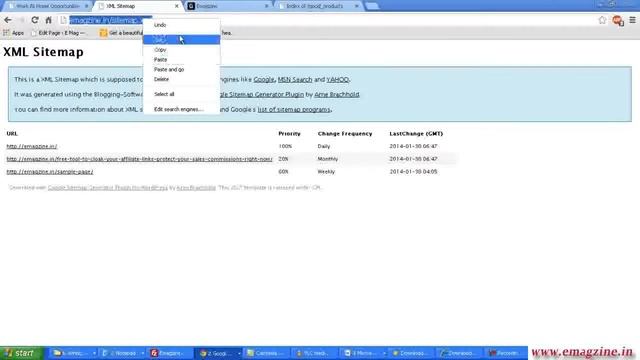Open the 'Get a beautiful' bookmark
The height and width of the screenshot is (360, 640).
pyautogui.click(x=122, y=33)
